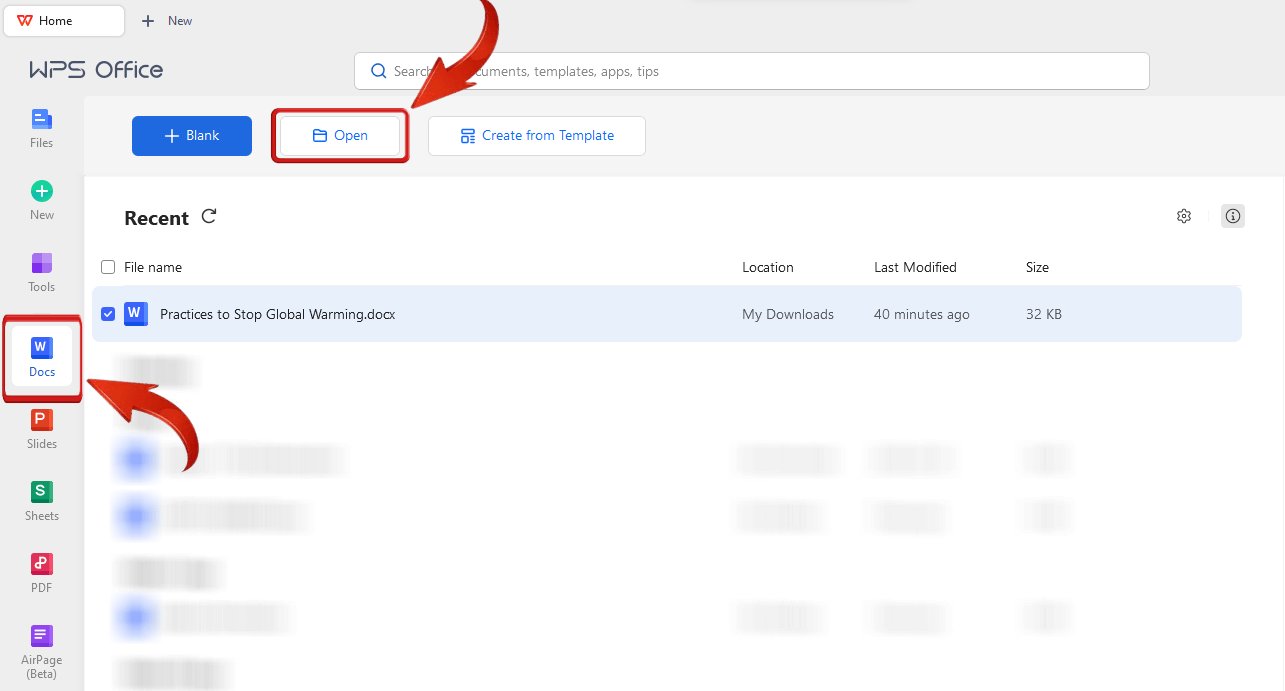
Task: Select Docs in the sidebar
Action: (41, 357)
